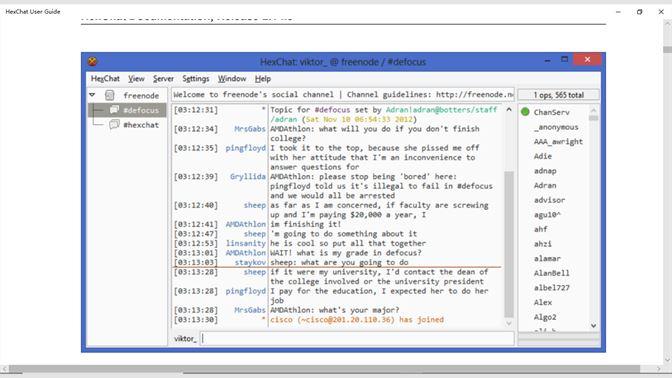Click the channel topic bar
The height and width of the screenshot is (378, 672).
coord(343,95)
